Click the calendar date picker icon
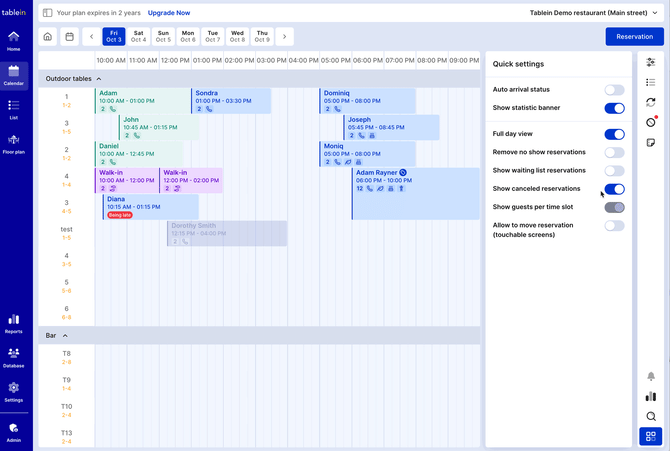This screenshot has height=451, width=670. point(69,37)
